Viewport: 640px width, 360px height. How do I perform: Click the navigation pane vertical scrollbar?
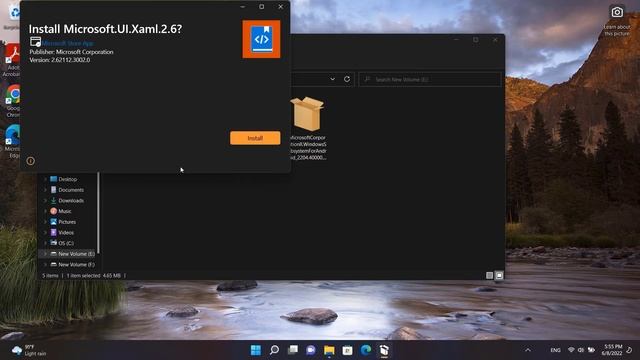click(x=98, y=212)
